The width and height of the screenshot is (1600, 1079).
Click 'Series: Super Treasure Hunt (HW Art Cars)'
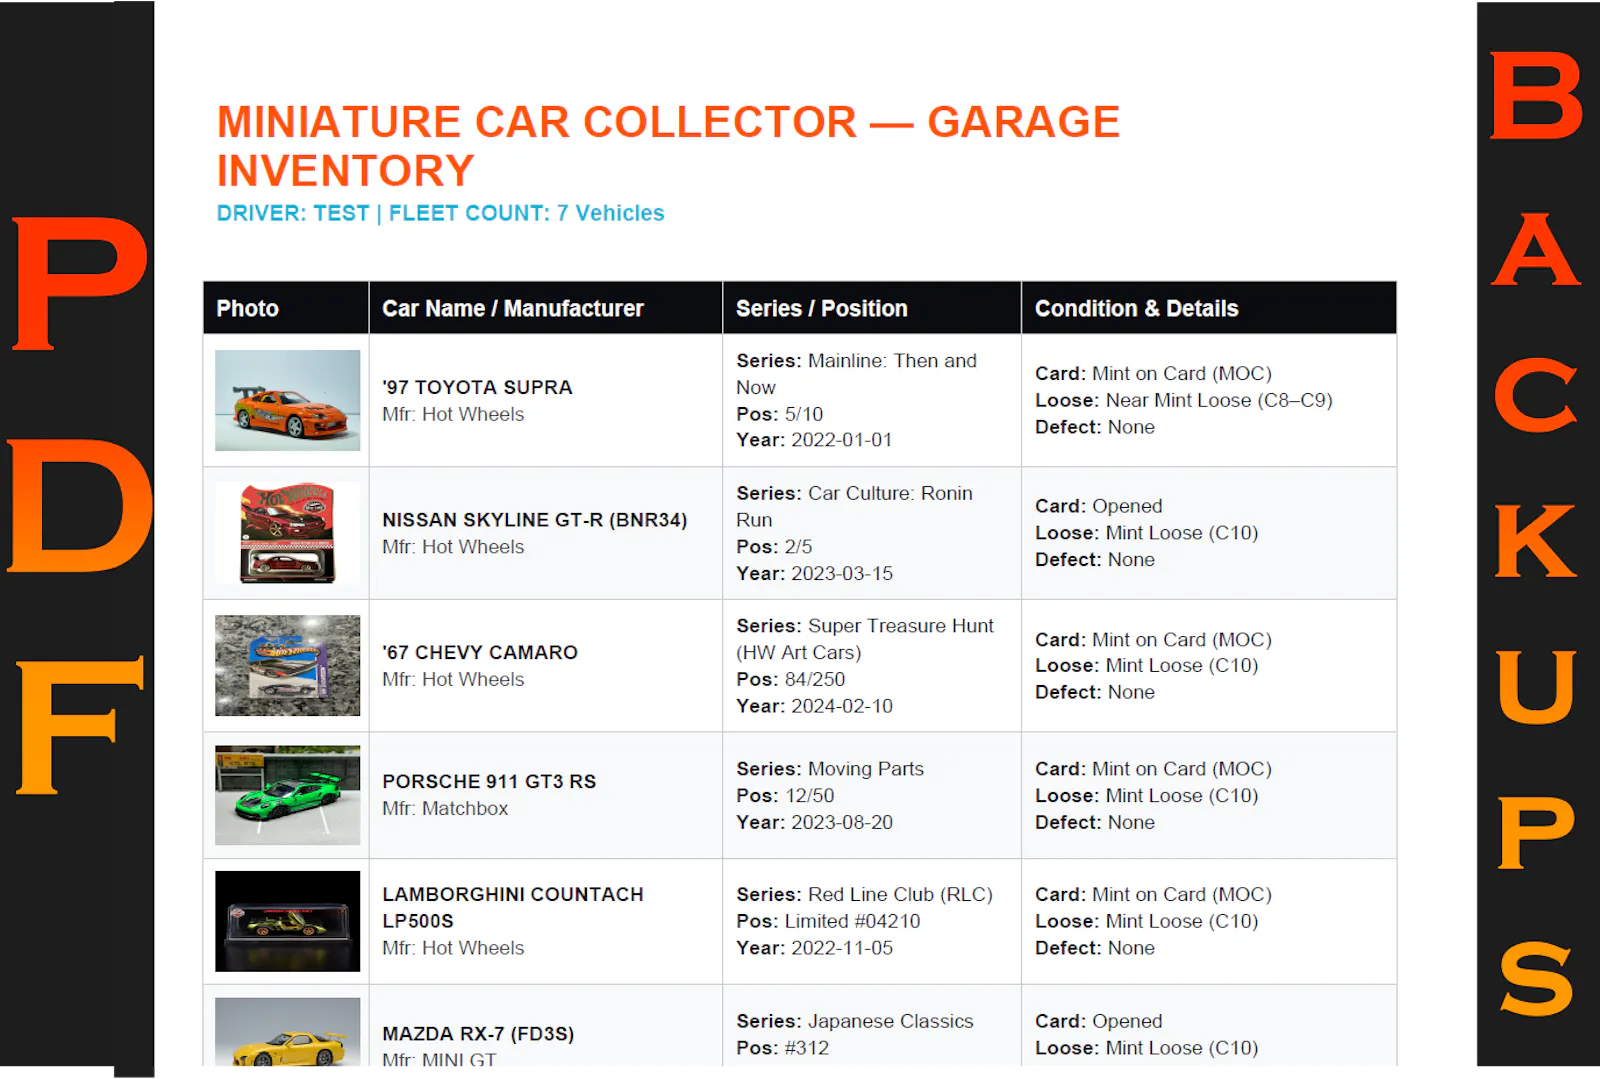tap(866, 639)
